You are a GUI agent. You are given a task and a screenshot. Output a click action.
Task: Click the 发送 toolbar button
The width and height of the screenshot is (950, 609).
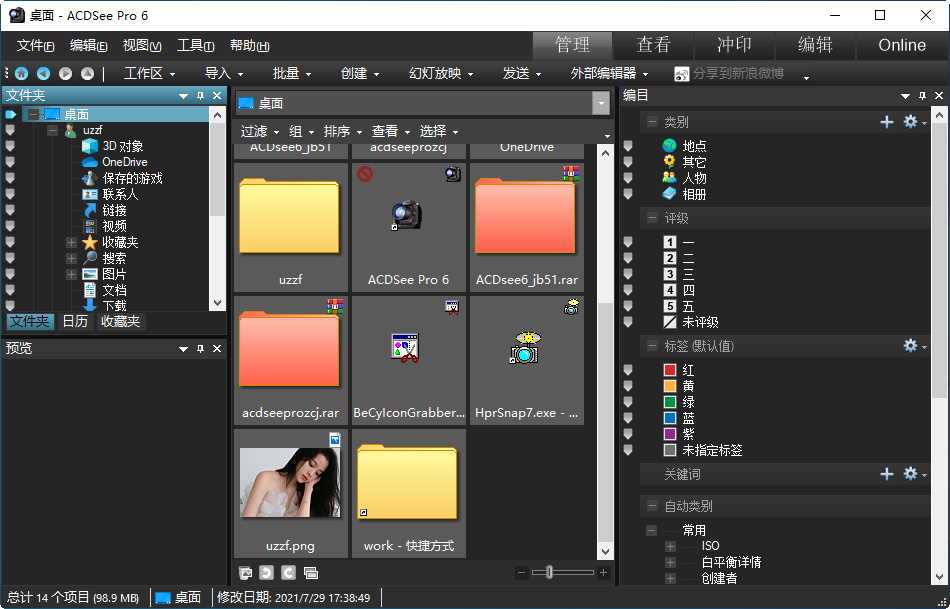coord(522,73)
